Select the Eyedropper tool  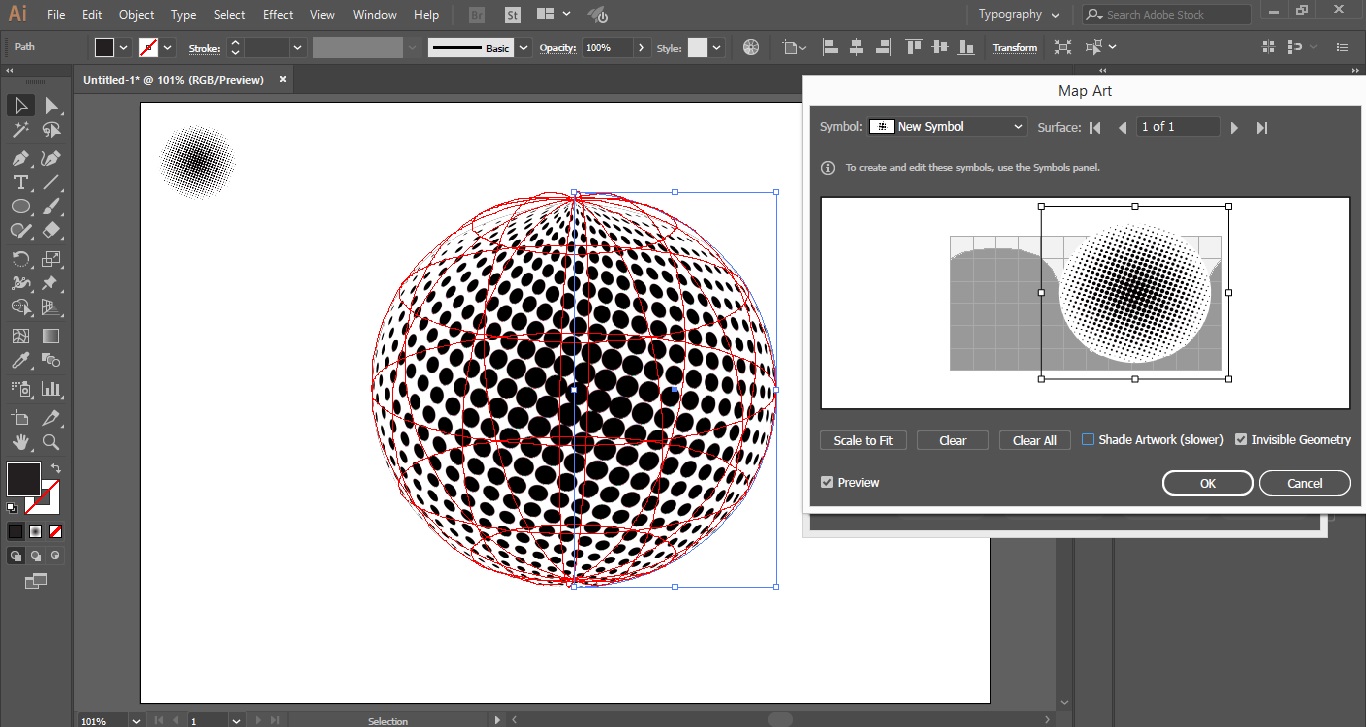click(x=20, y=360)
